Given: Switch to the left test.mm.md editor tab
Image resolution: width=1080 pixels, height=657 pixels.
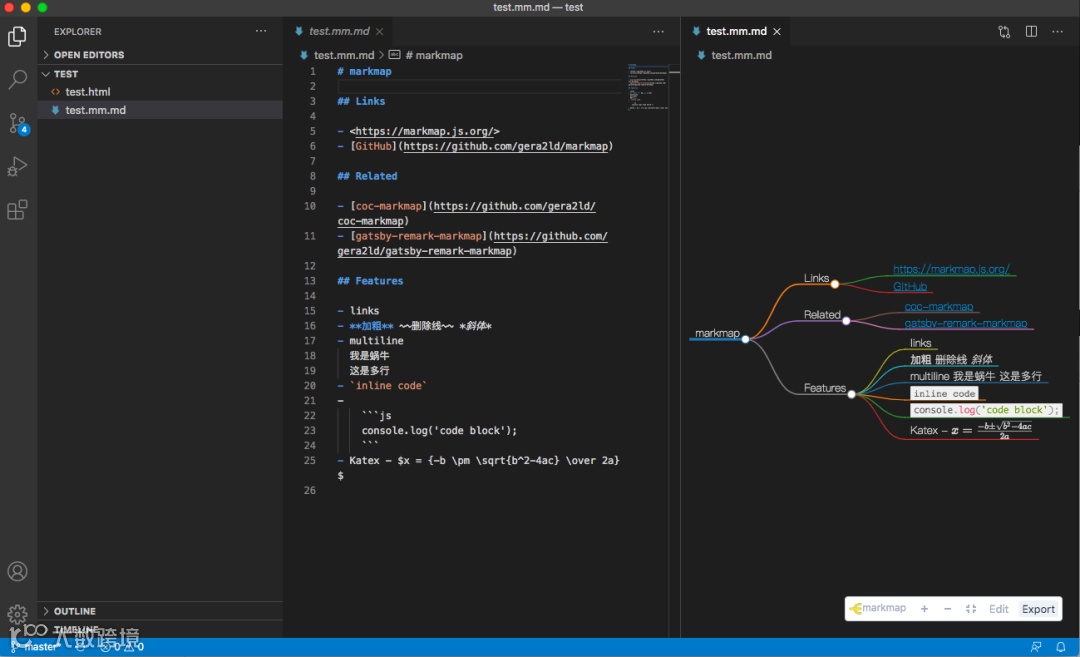Looking at the screenshot, I should (x=338, y=31).
